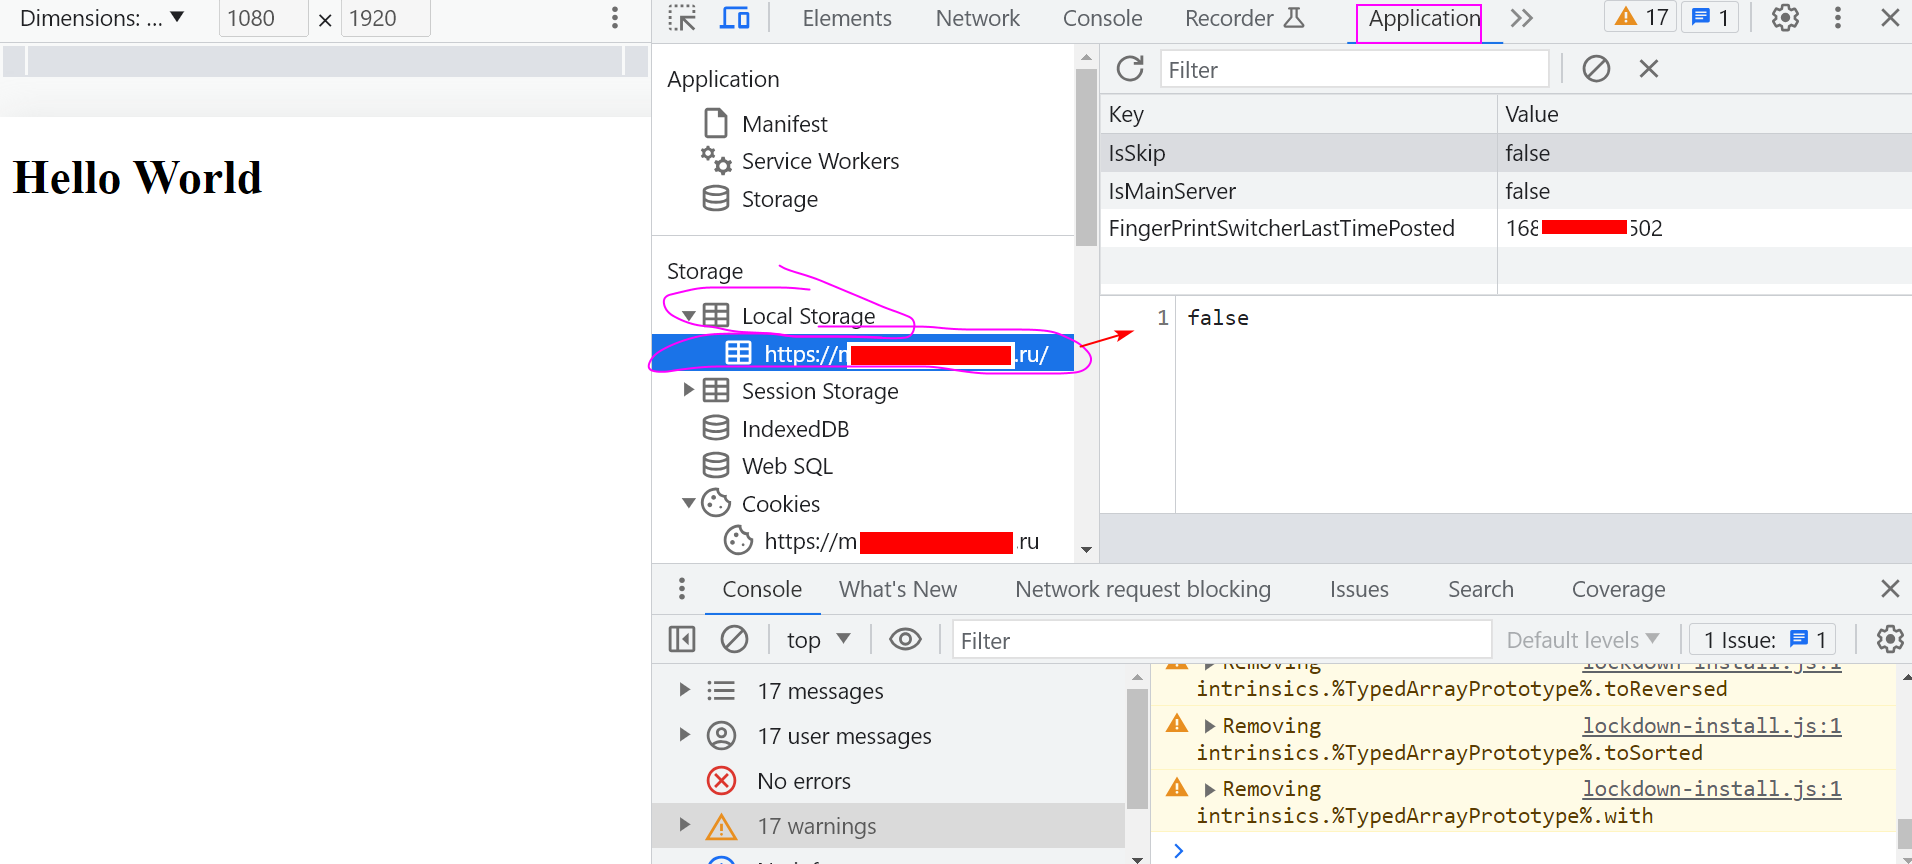The image size is (1912, 864).
Task: Activate the inspect element picker icon
Action: 682,18
